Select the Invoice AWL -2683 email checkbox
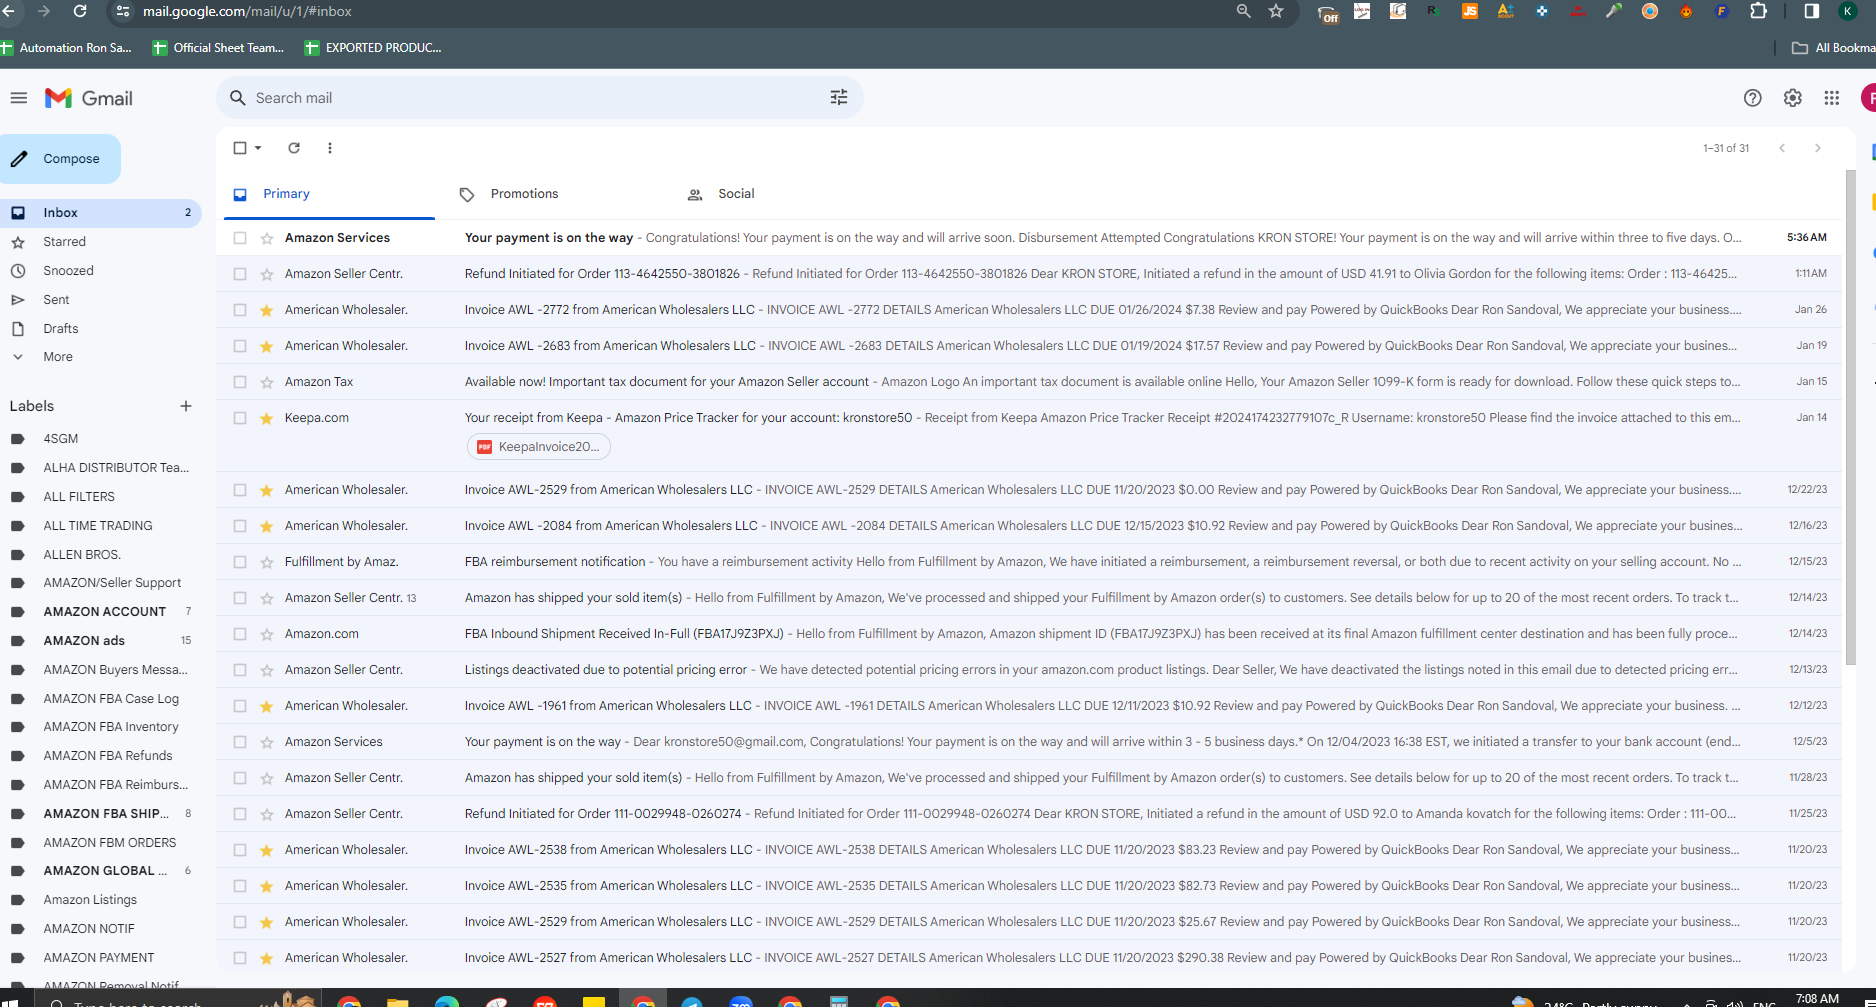Image resolution: width=1876 pixels, height=1007 pixels. (x=240, y=346)
